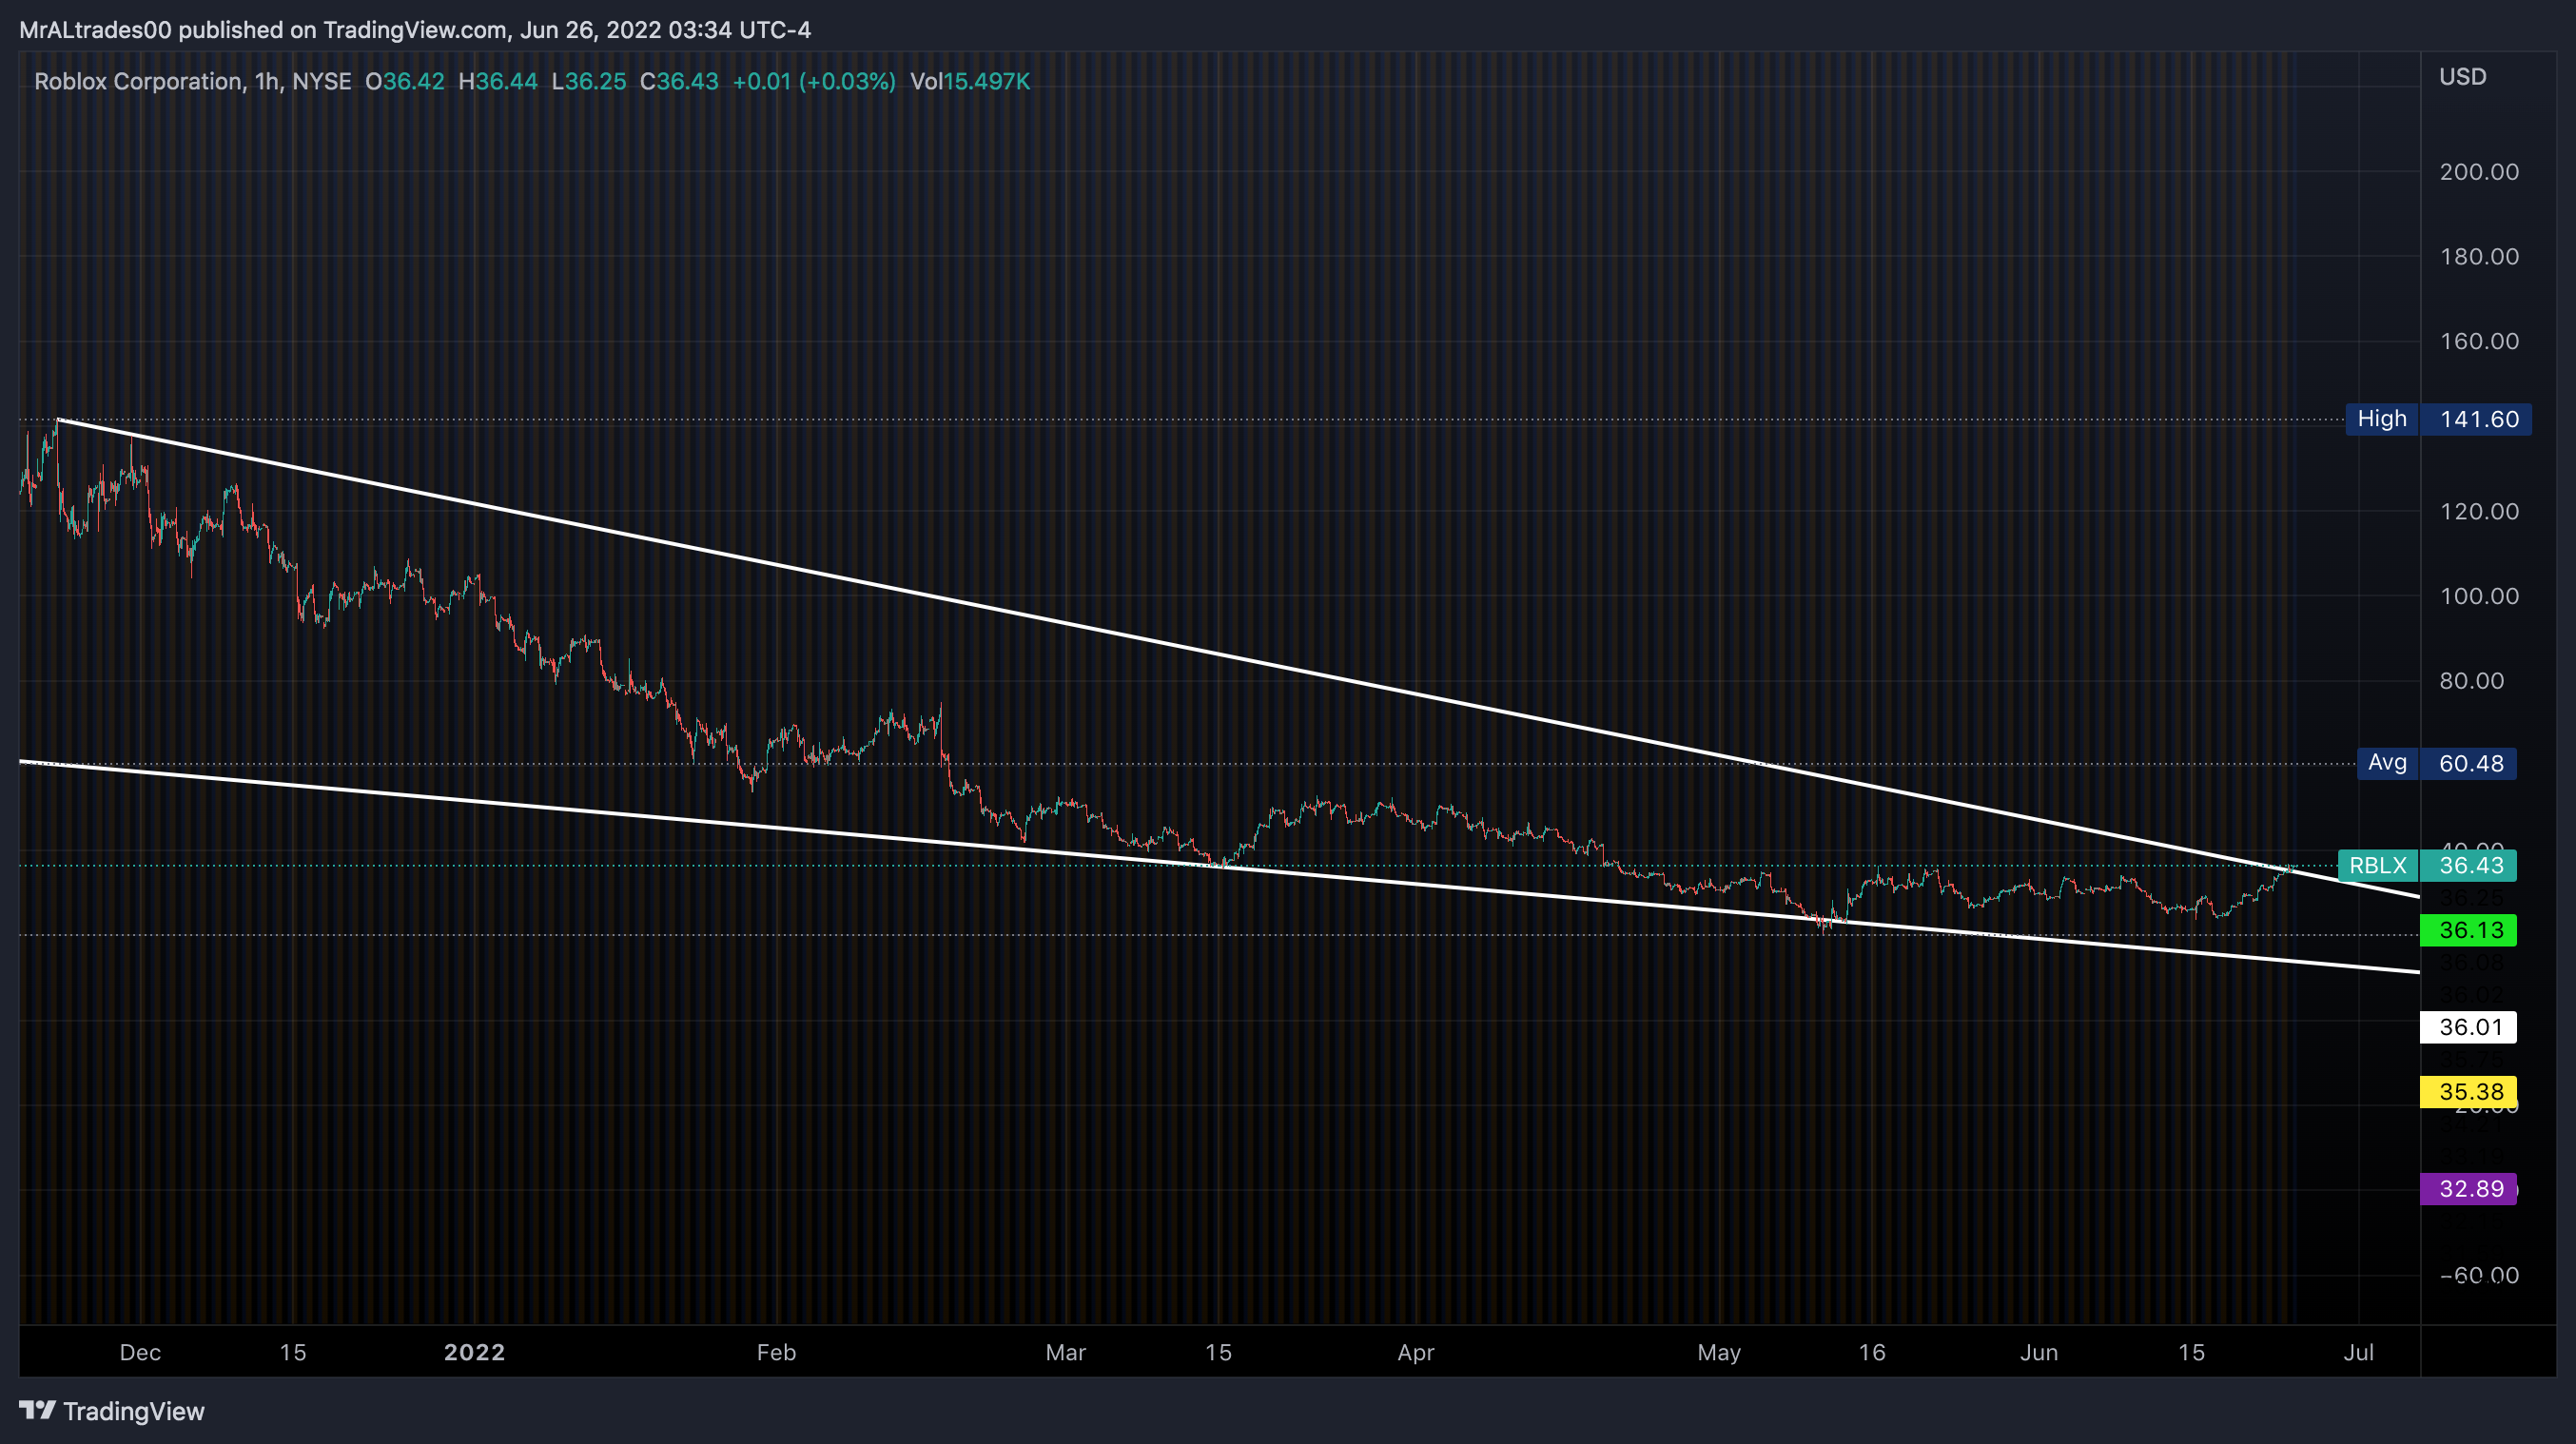Viewport: 2576px width, 1444px height.
Task: Click the low value L36.25
Action: [589, 81]
